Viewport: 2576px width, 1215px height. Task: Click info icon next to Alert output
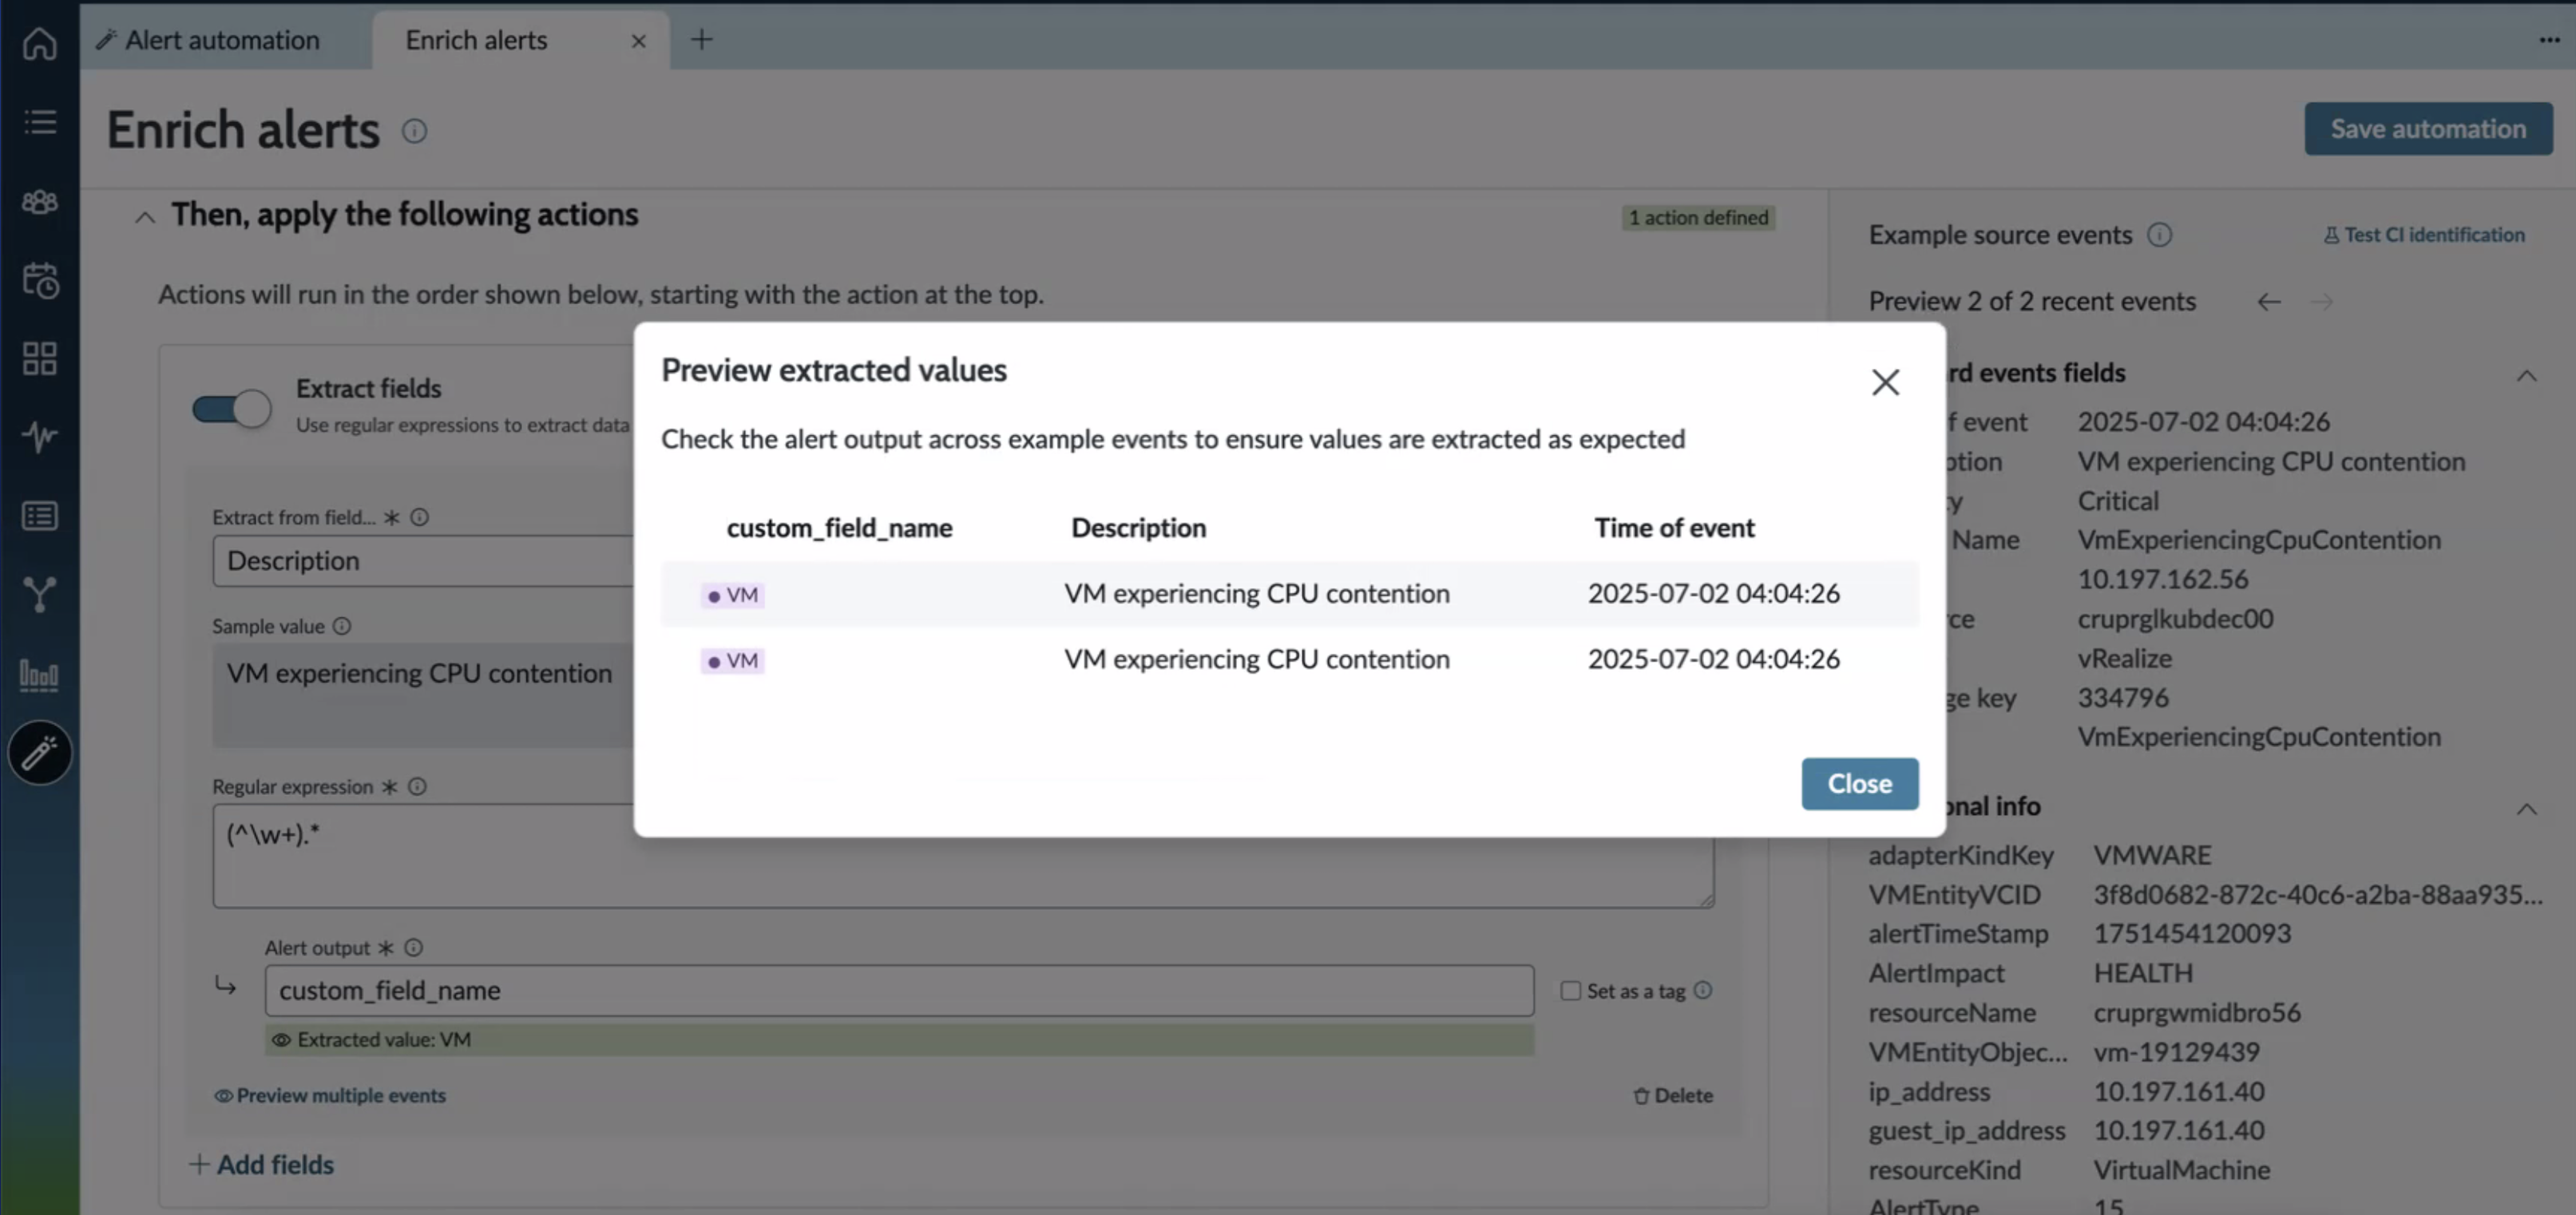(413, 947)
